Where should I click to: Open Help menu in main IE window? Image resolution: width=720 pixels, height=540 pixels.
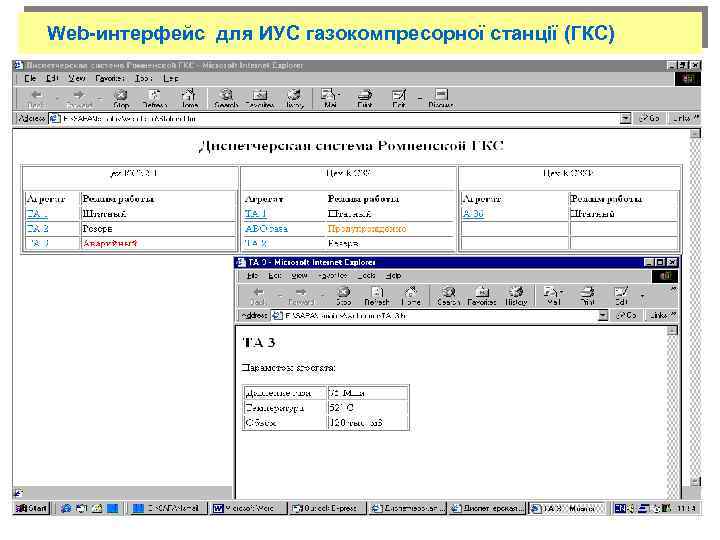(171, 79)
